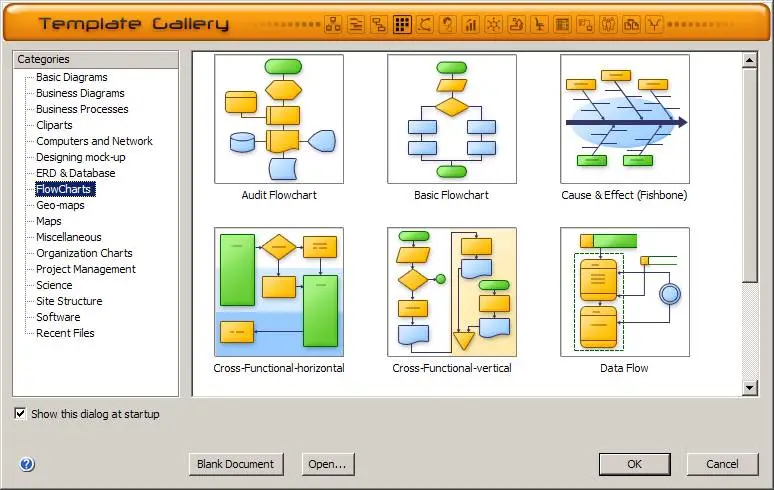This screenshot has width=774, height=490.
Task: Select Maps category
Action: click(49, 221)
